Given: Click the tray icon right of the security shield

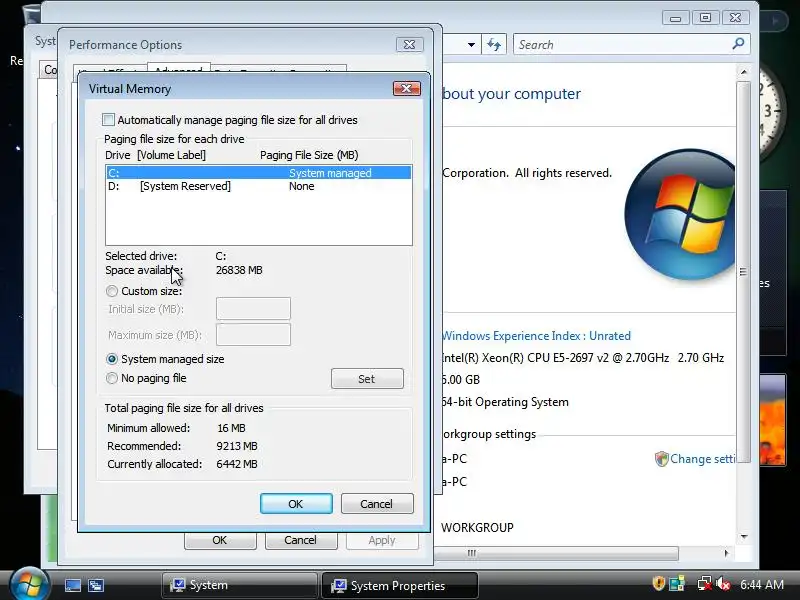Looking at the screenshot, I should pos(677,584).
